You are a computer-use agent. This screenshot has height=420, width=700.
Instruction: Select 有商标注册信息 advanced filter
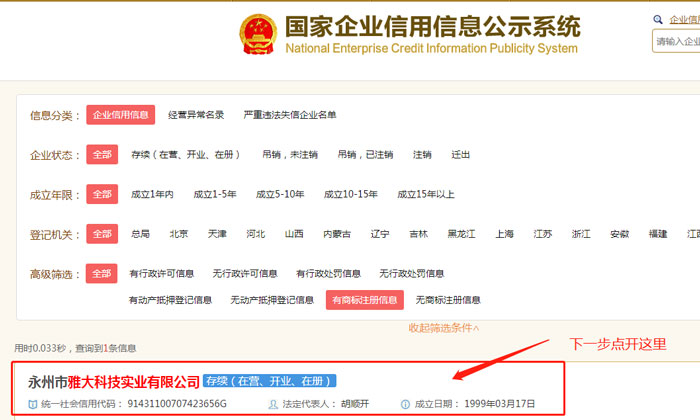click(365, 299)
